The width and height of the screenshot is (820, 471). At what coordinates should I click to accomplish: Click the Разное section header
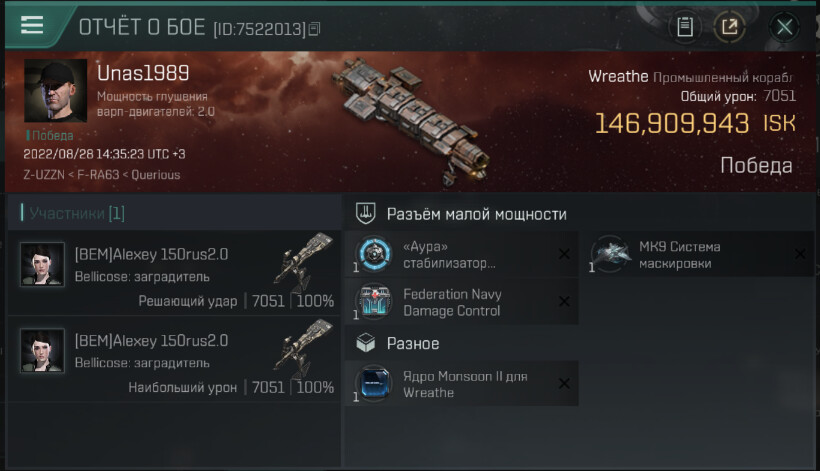click(413, 343)
